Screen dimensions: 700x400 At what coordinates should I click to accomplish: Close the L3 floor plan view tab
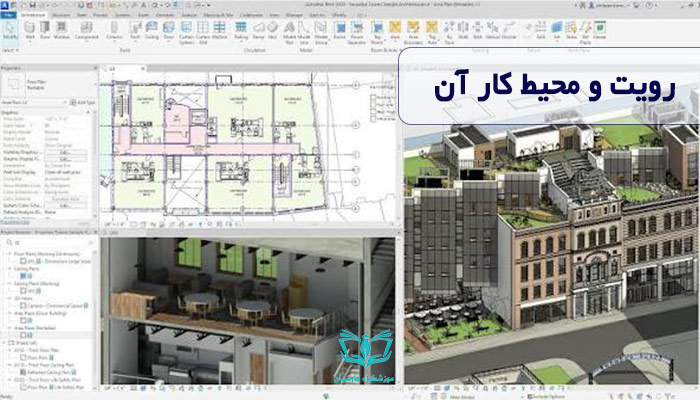[x=143, y=69]
